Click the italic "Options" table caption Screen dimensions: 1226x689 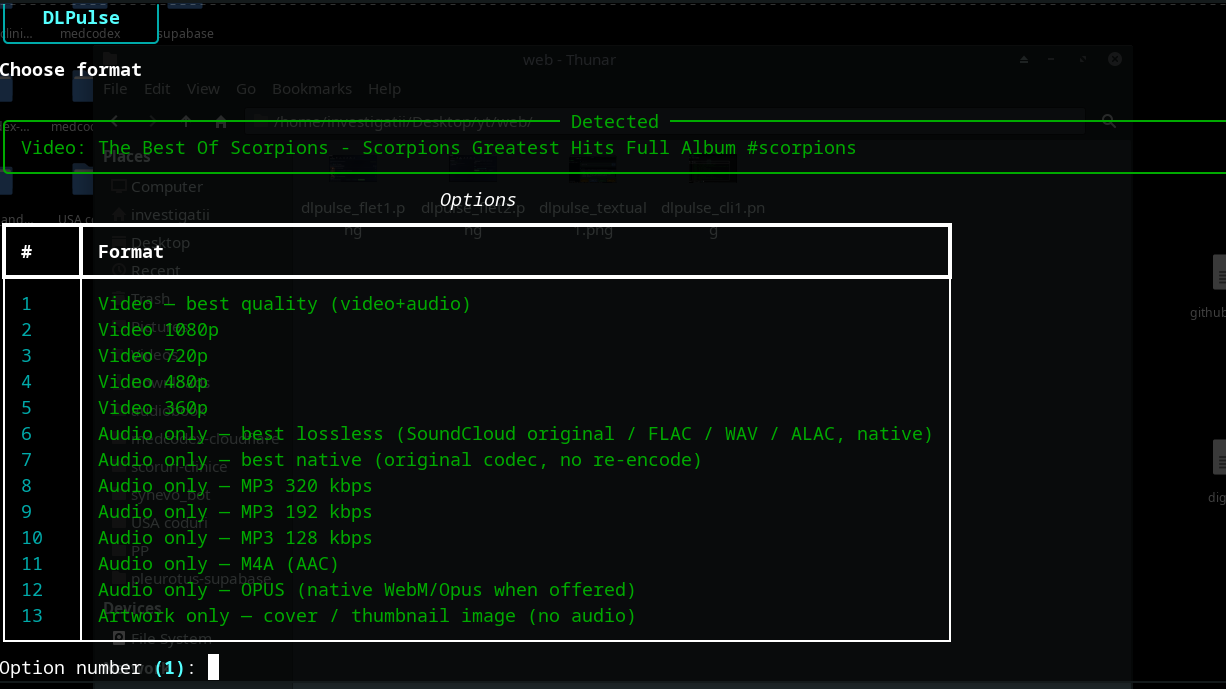tap(478, 200)
